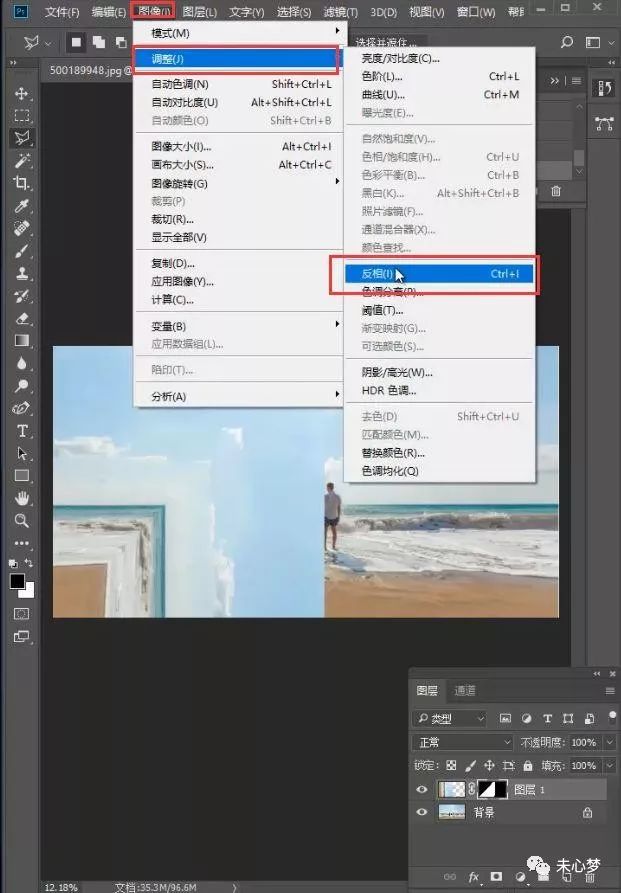Select the Brush tool
Viewport: 621px width, 893px height.
pos(22,251)
